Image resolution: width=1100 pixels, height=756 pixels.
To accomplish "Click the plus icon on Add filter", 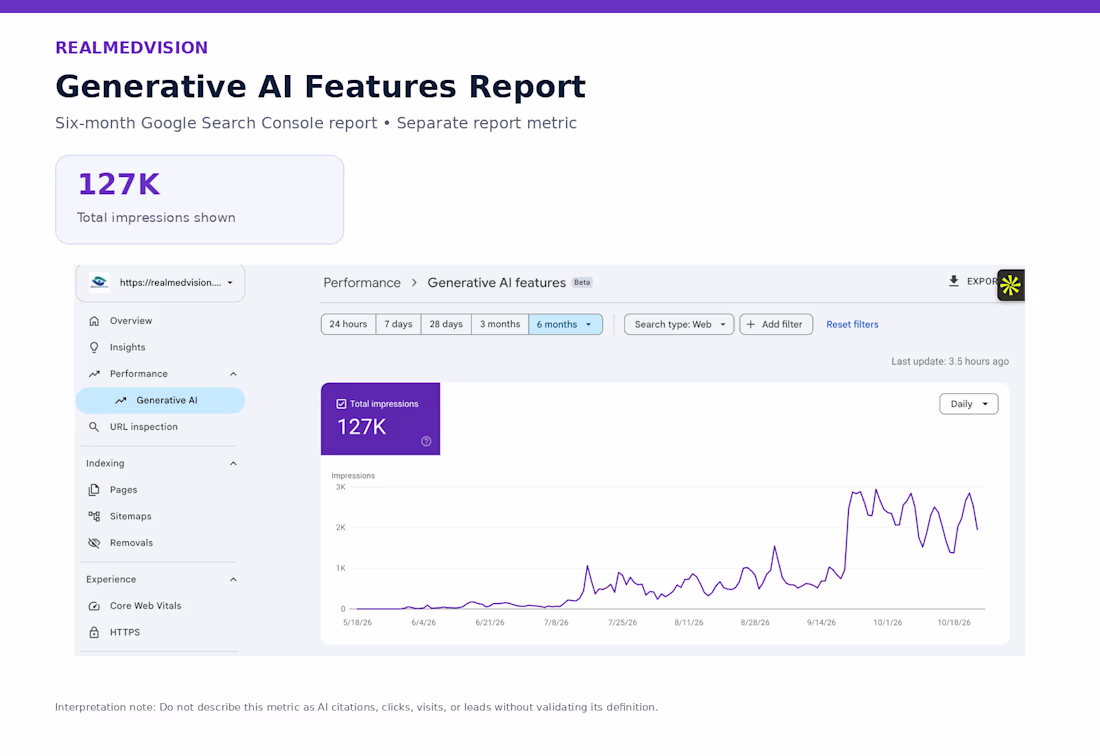I will [x=751, y=324].
